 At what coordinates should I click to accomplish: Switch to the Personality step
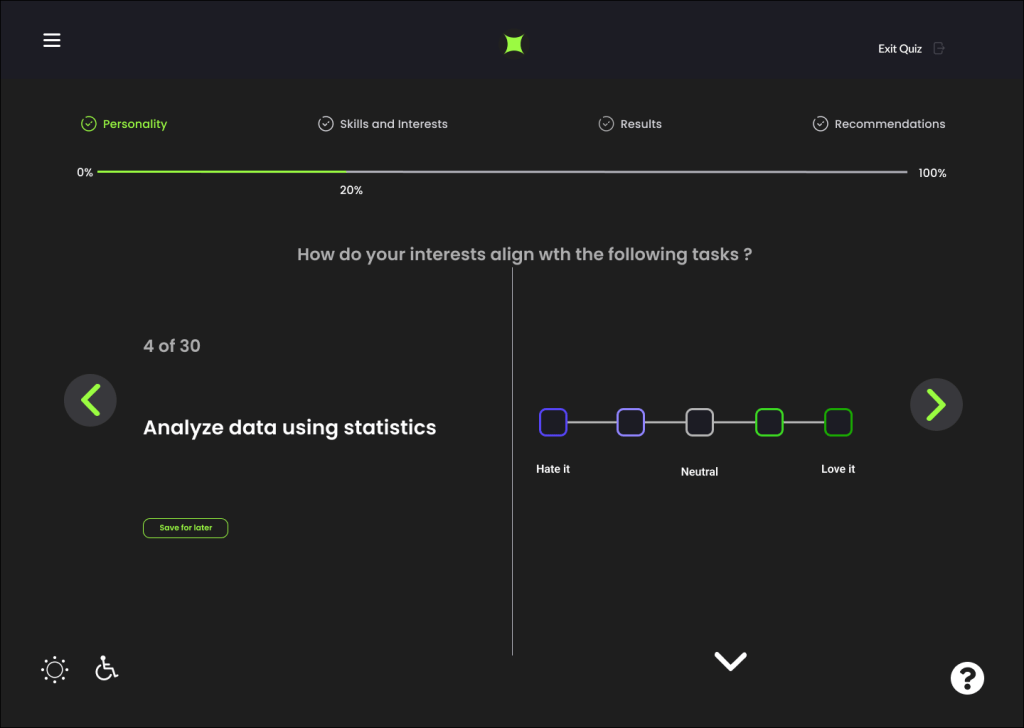124,124
